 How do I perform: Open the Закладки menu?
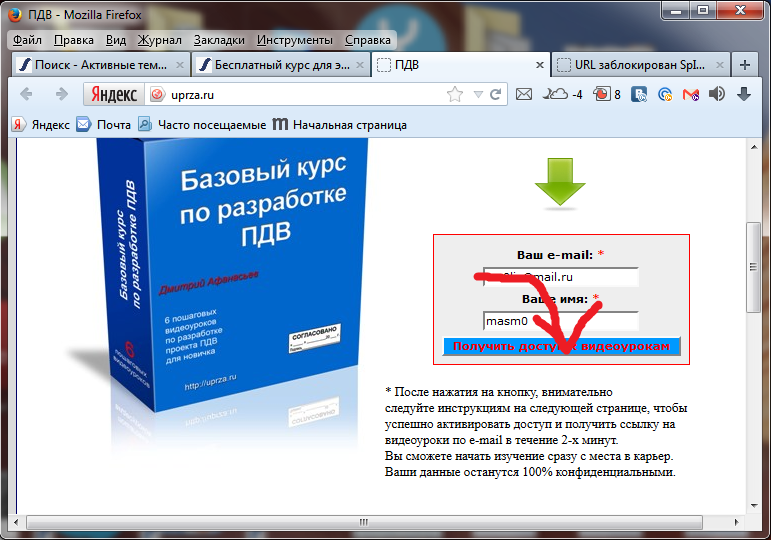[219, 40]
